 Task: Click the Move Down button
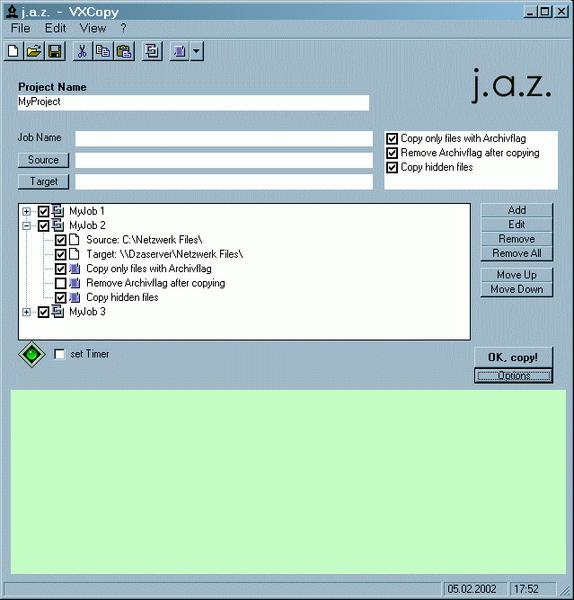(x=517, y=289)
